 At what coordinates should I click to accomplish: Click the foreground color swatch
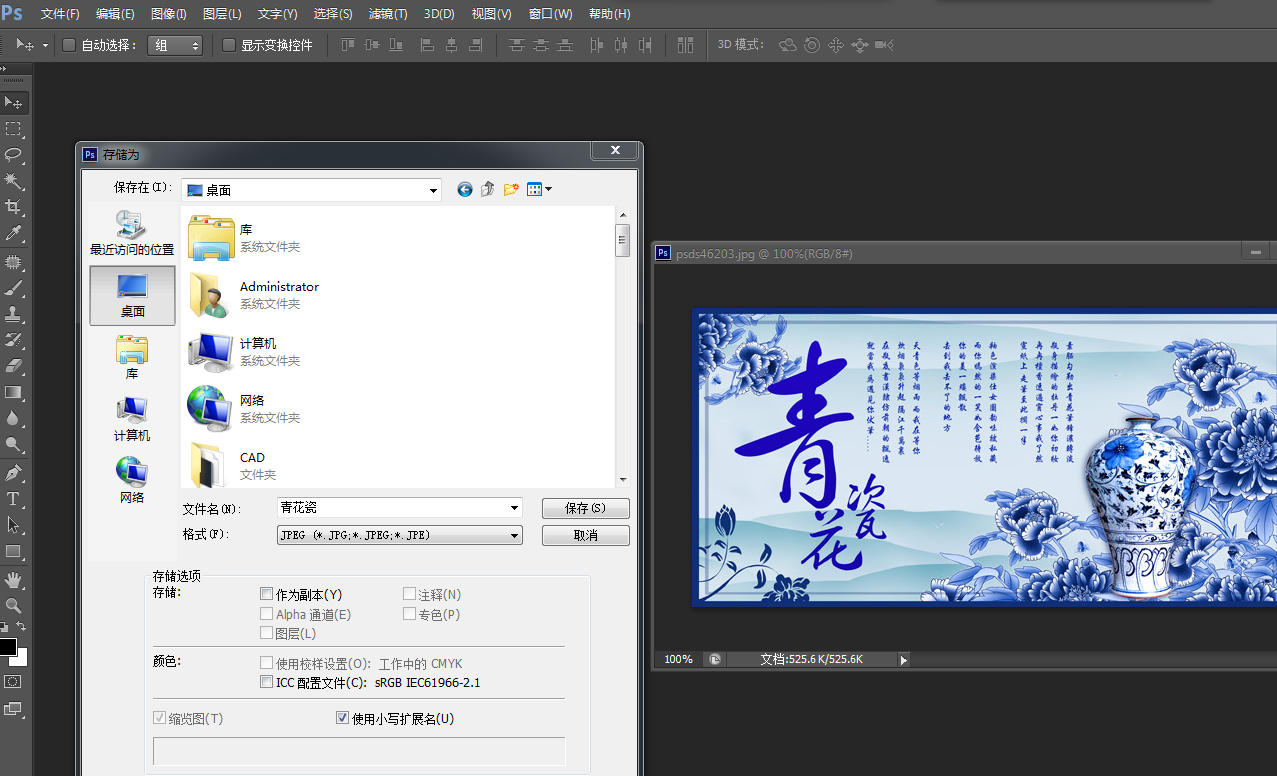tap(7, 647)
